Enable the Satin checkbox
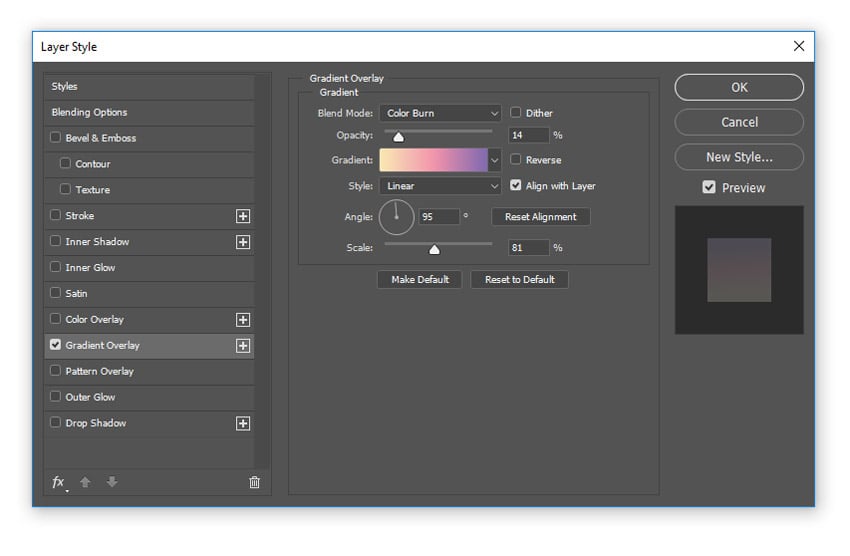 pyautogui.click(x=55, y=293)
